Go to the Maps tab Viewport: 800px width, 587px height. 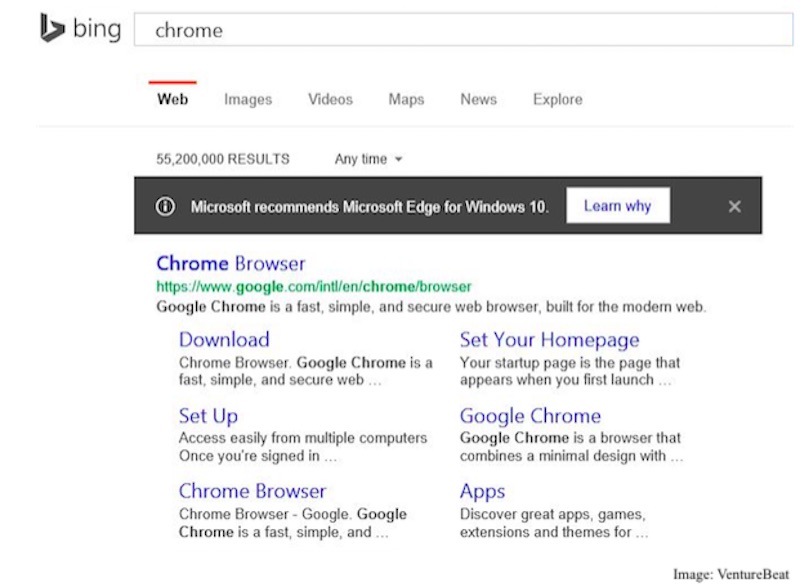tap(406, 99)
